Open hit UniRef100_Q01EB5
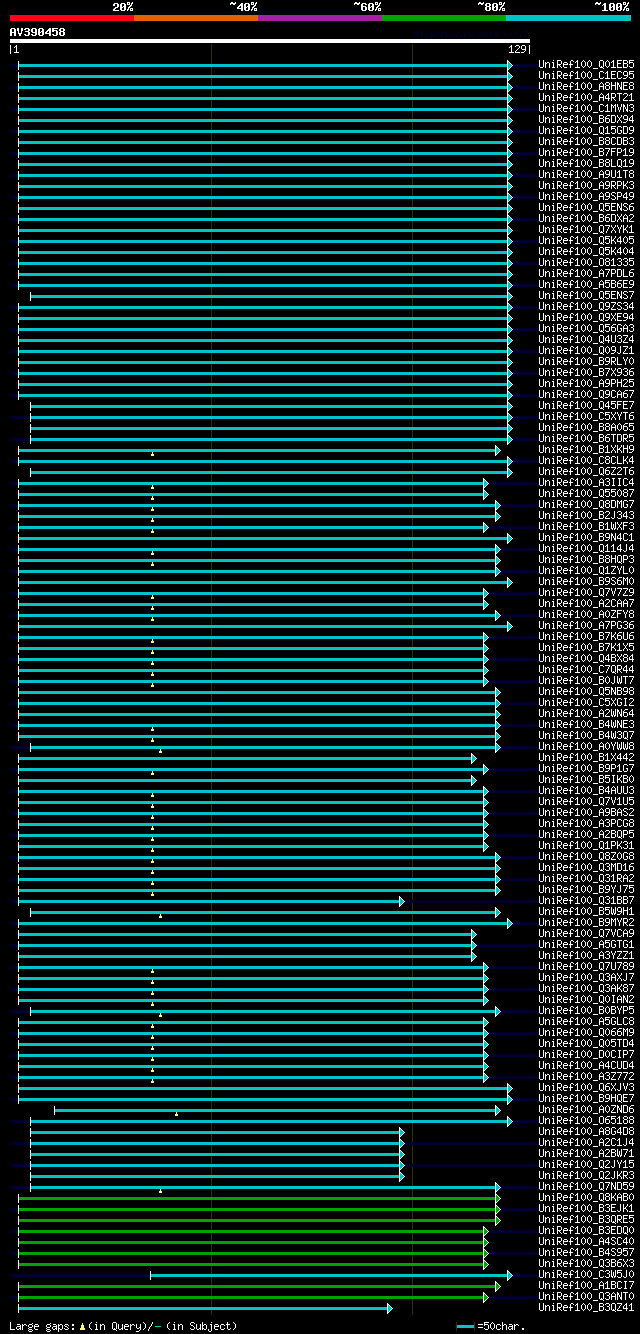Viewport: 640px width, 1334px height. (586, 65)
